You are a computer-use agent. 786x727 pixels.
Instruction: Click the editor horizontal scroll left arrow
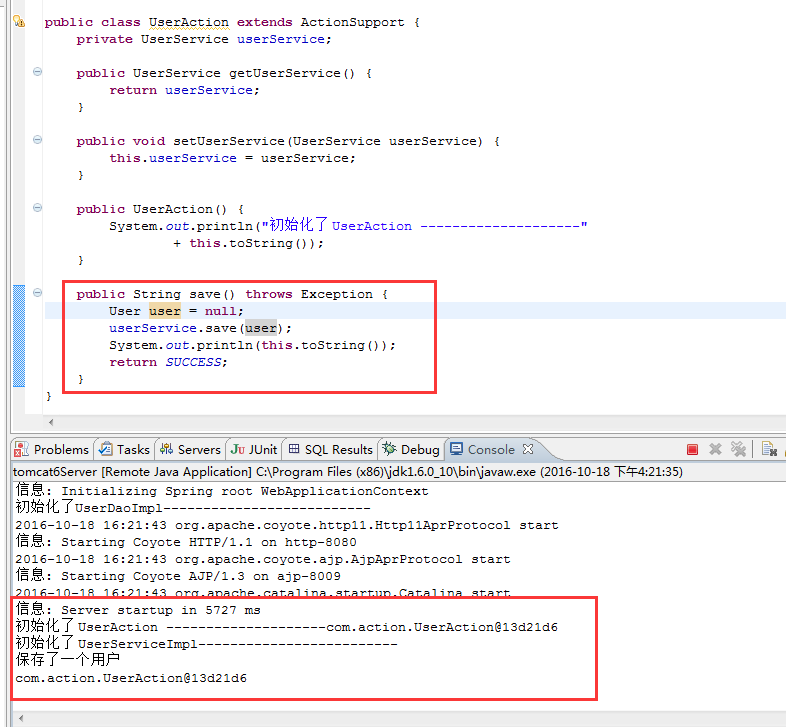click(x=51, y=422)
